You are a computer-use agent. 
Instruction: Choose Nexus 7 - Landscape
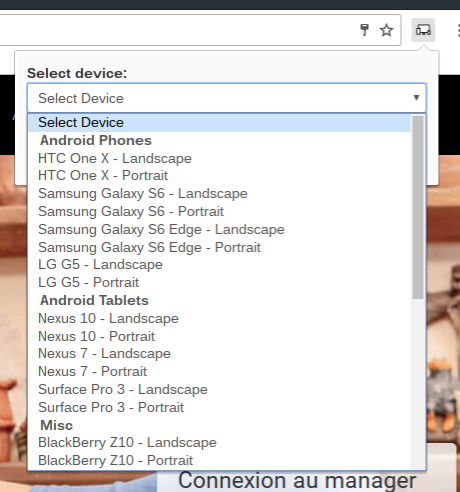point(219,354)
